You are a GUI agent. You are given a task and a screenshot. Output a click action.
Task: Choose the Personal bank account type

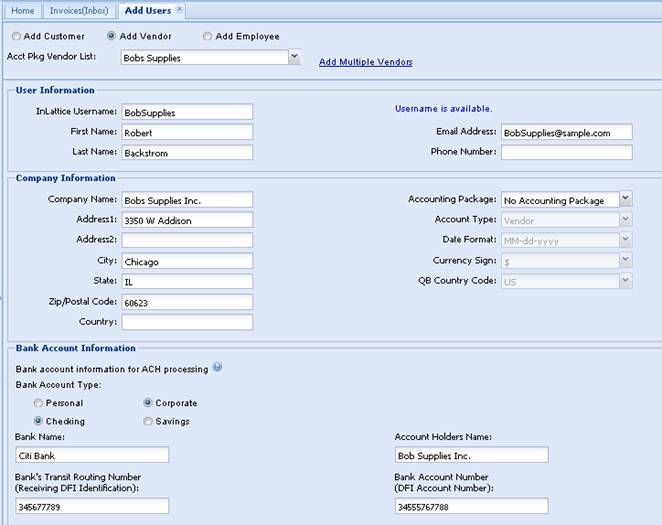[38, 403]
